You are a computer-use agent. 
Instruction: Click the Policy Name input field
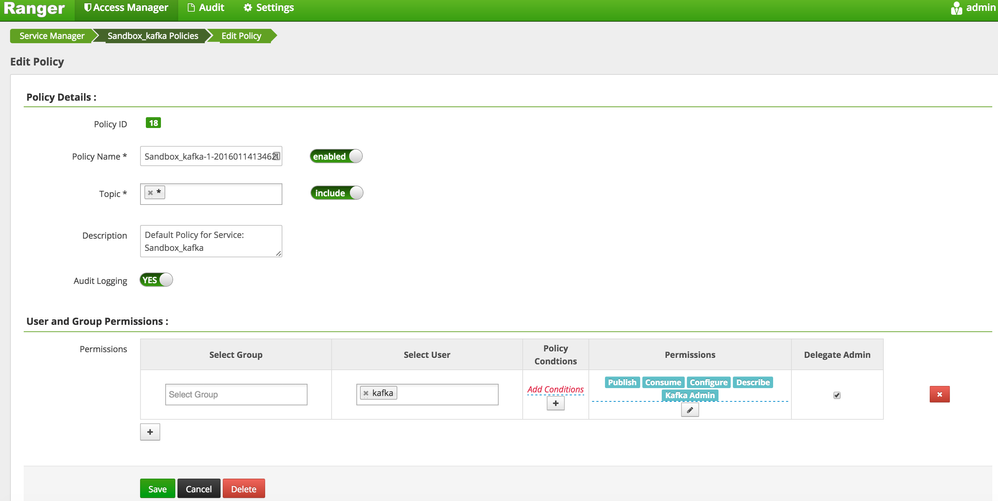pyautogui.click(x=211, y=156)
